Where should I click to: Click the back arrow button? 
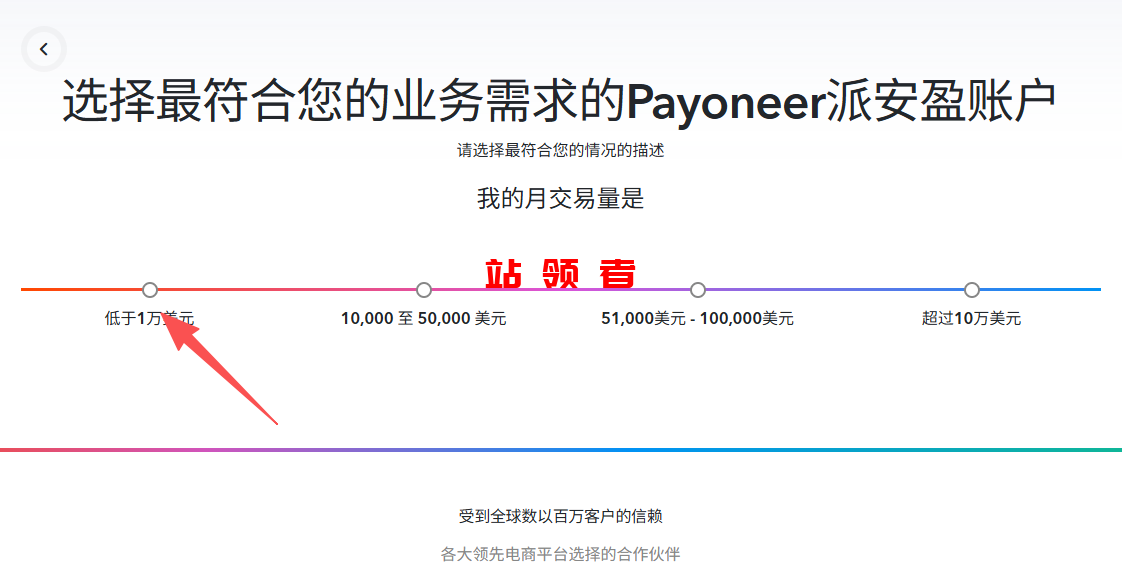pos(44,49)
